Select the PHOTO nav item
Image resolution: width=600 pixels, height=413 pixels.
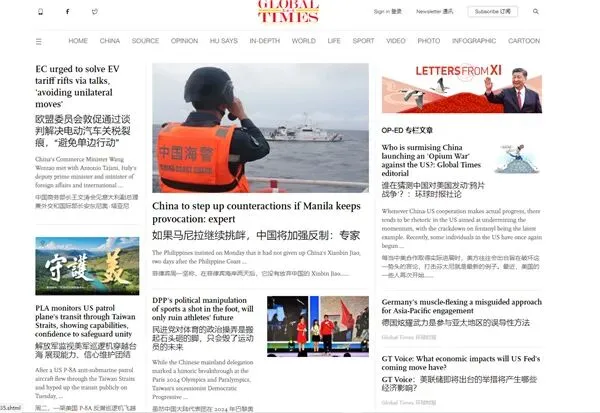tap(429, 41)
